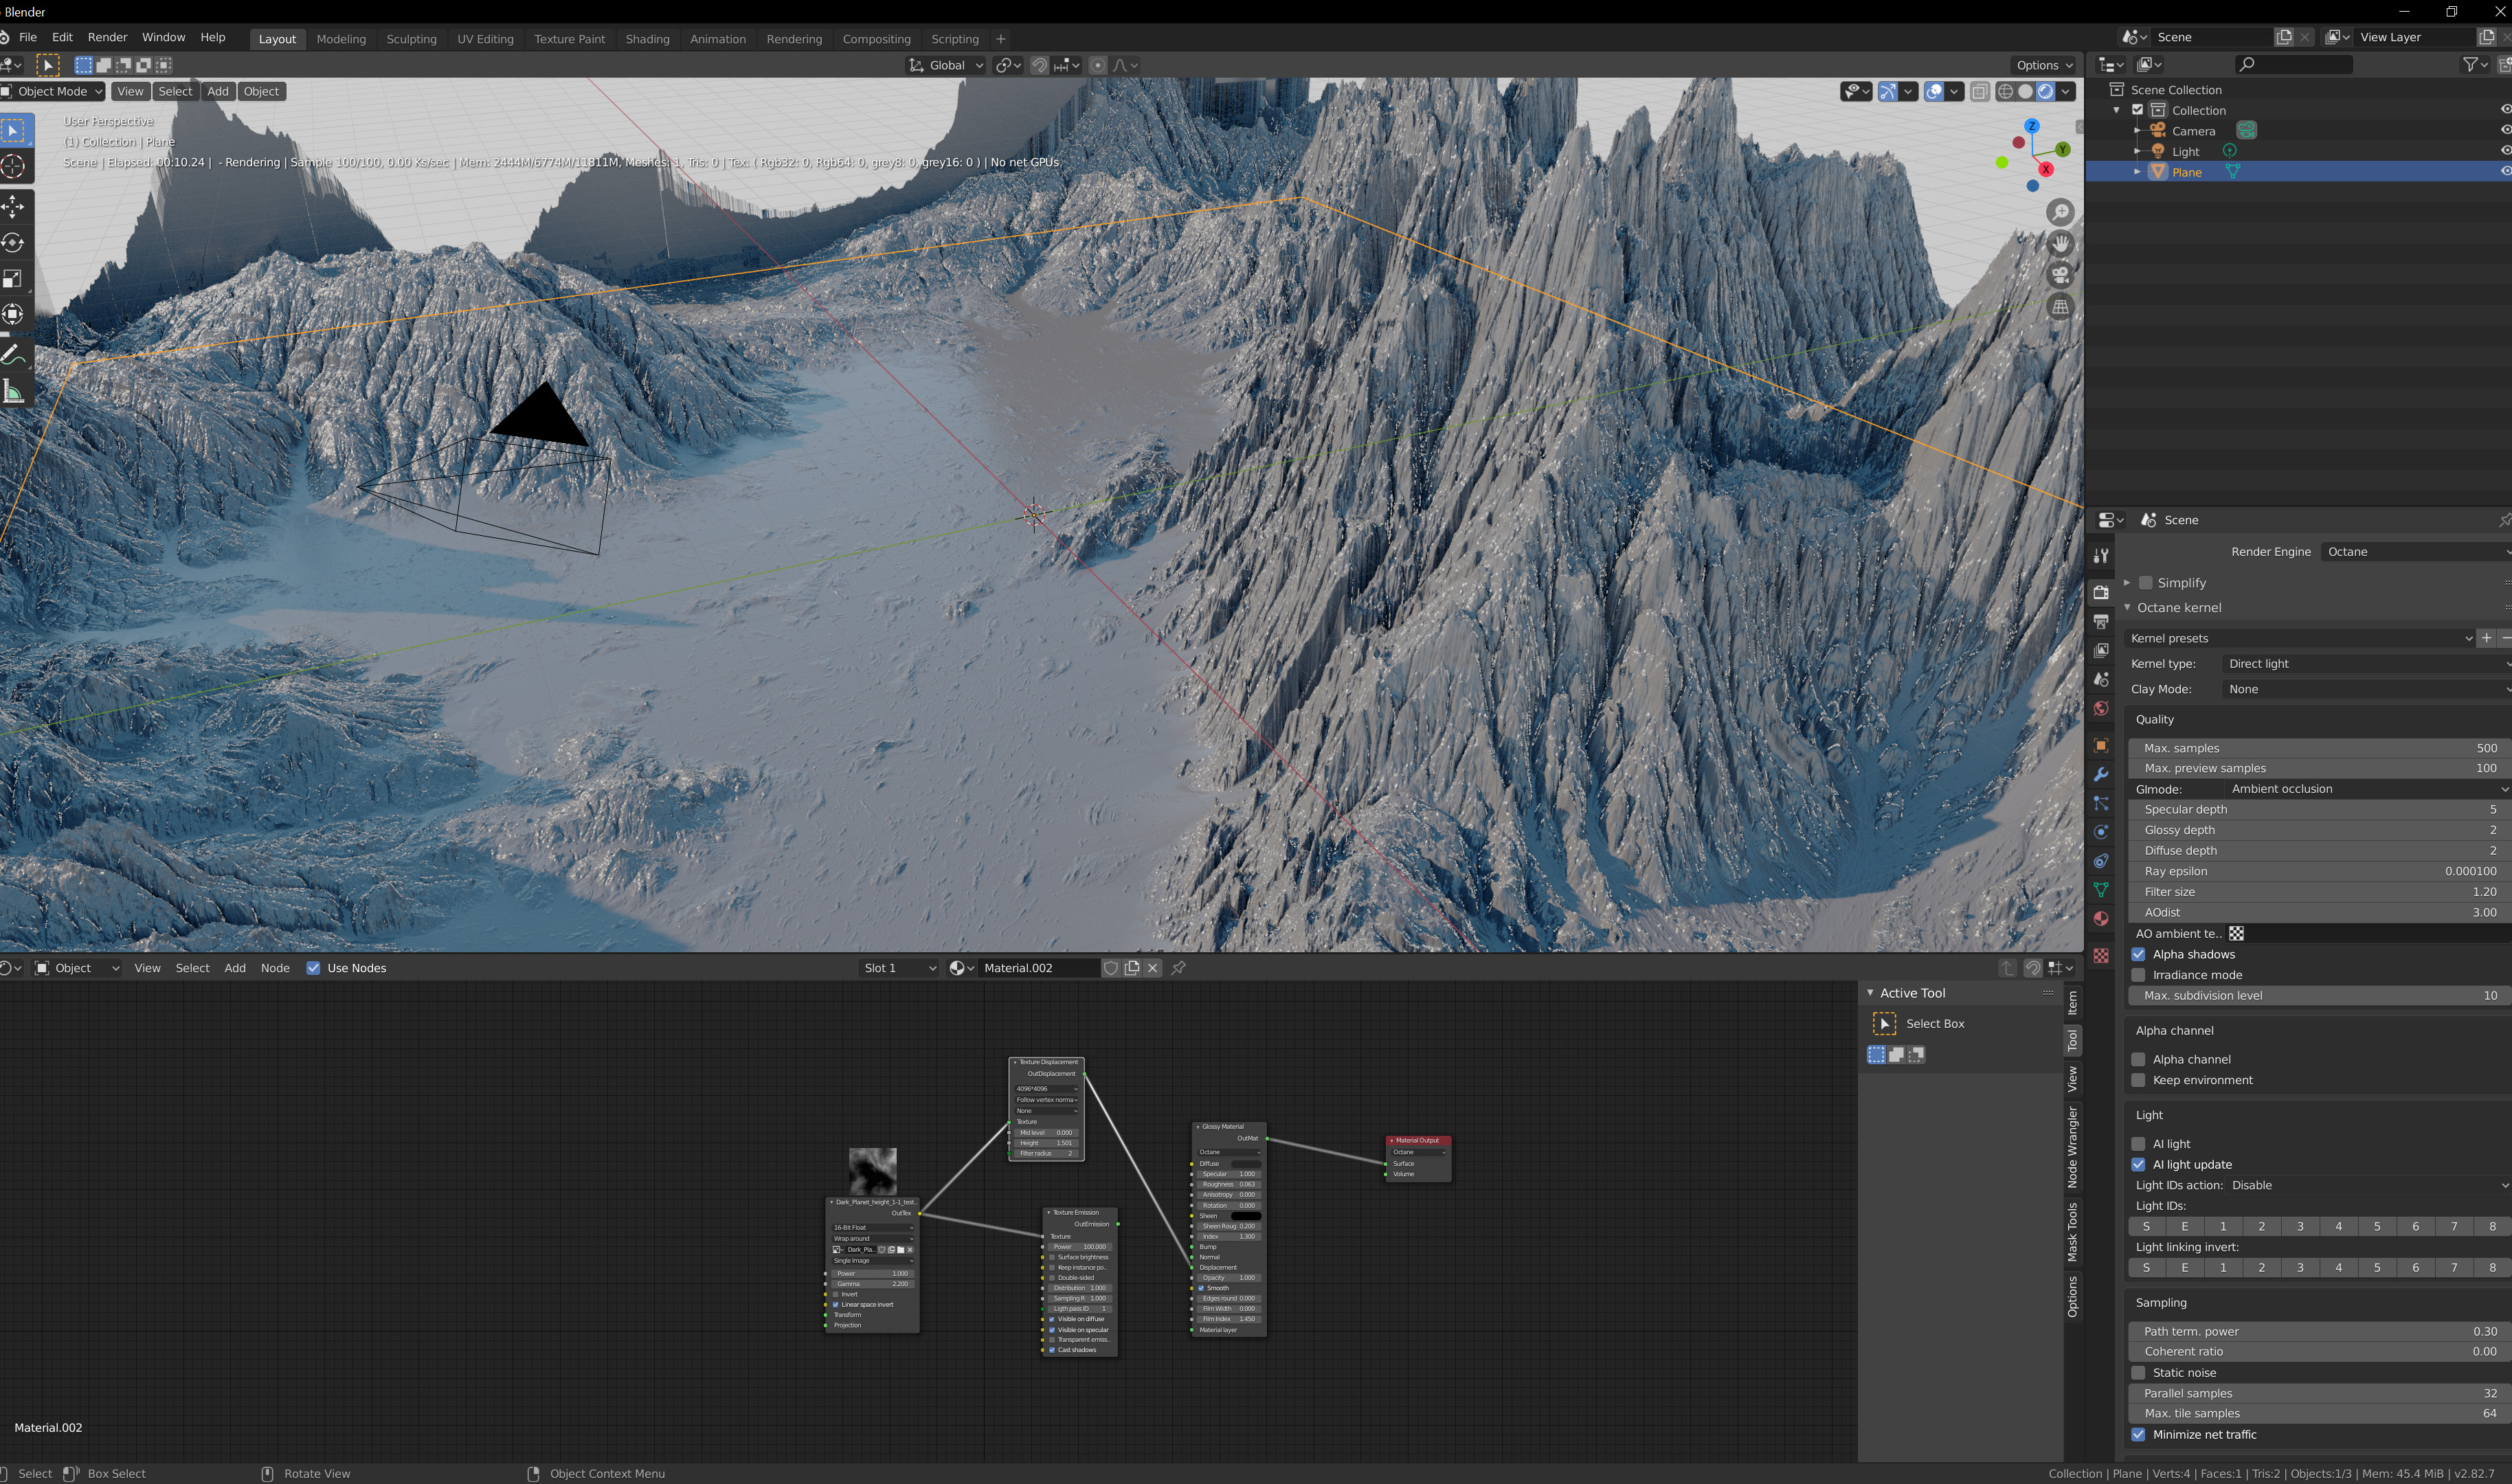Click the Add button in viewport header
2512x1484 pixels.
[217, 91]
